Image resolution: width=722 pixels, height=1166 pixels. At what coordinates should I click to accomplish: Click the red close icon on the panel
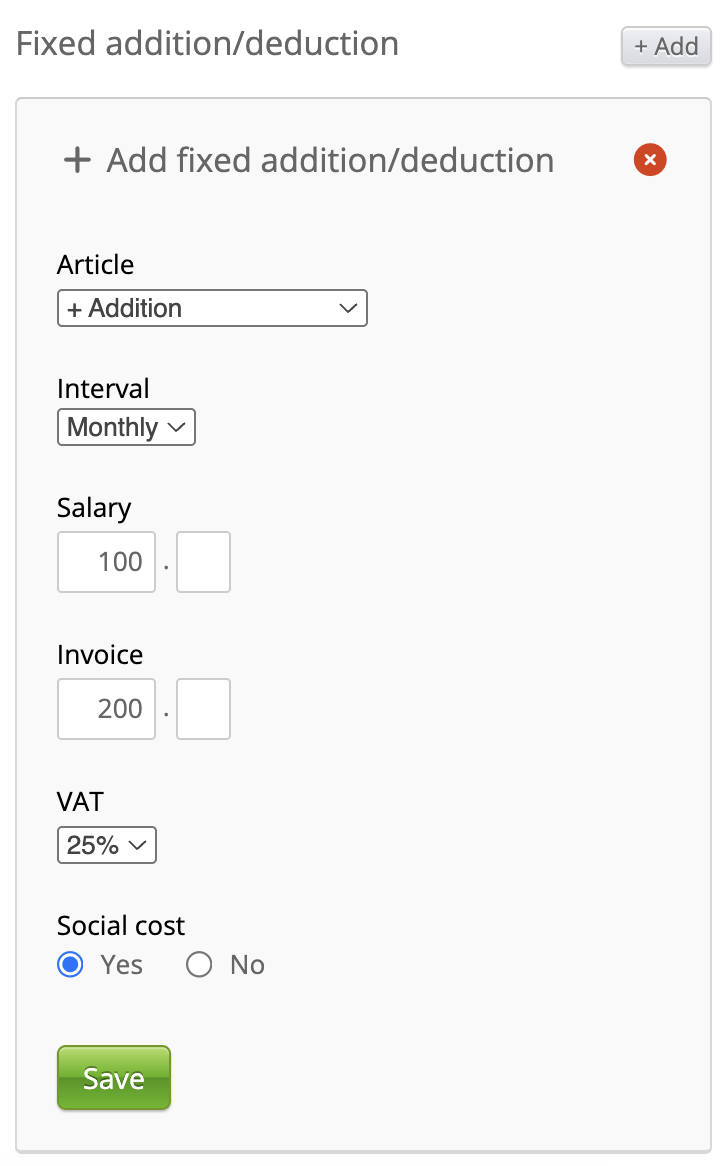click(650, 159)
